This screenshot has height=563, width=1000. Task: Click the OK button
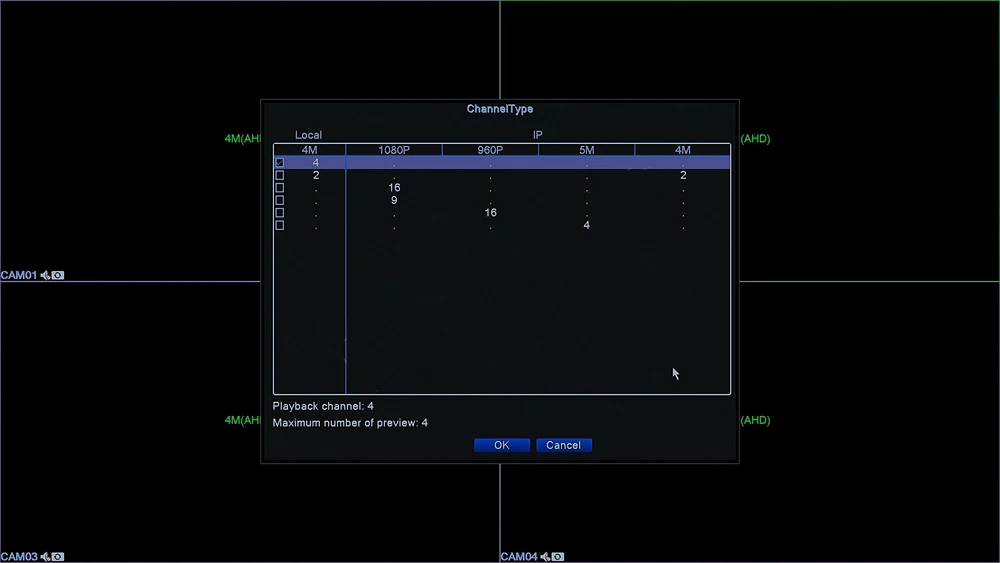502,445
